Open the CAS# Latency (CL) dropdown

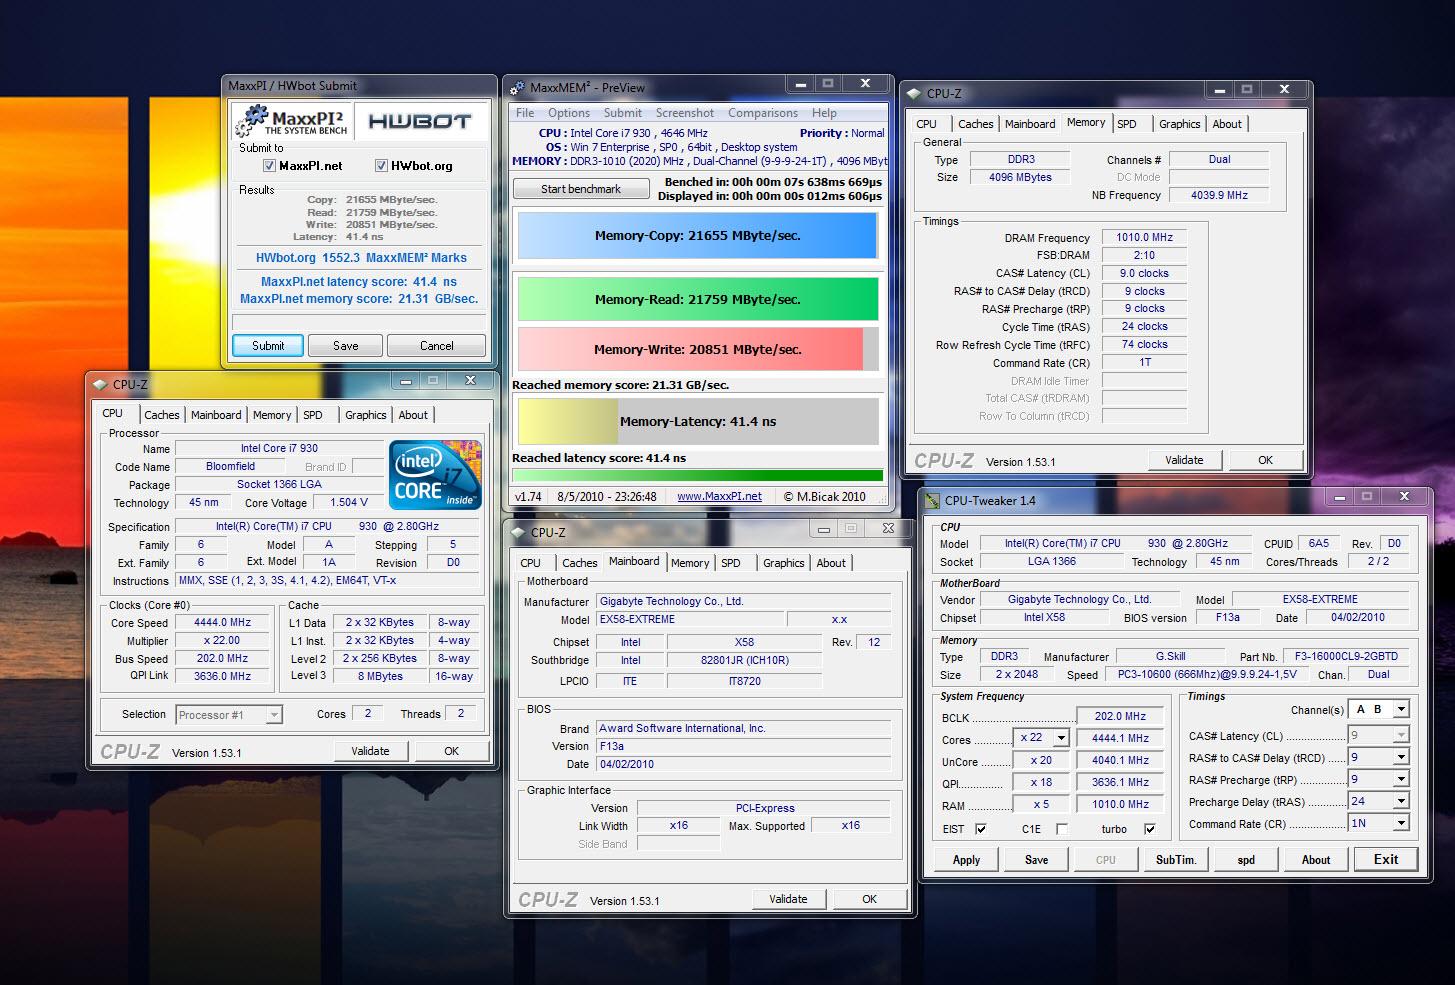[x=1401, y=736]
